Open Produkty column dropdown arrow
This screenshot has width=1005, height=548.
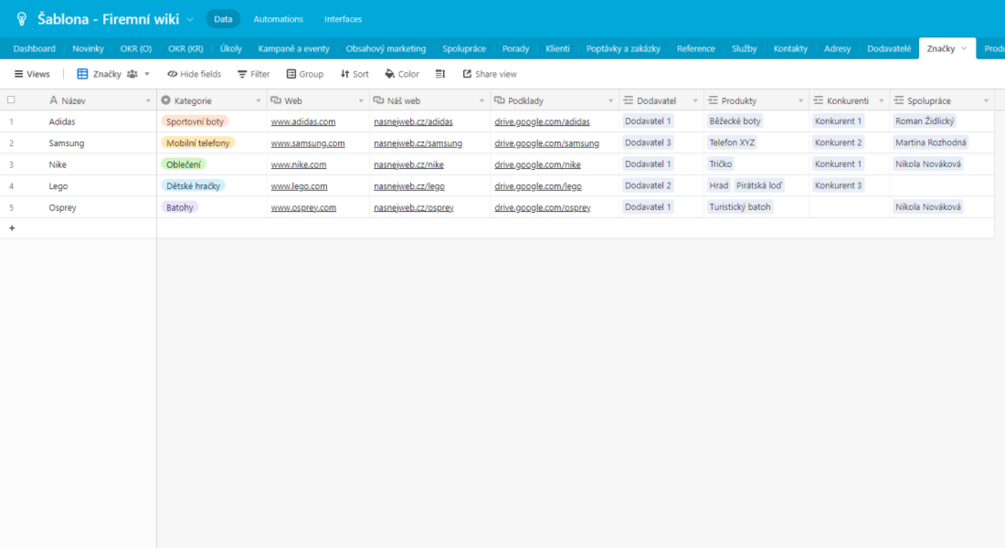click(801, 101)
